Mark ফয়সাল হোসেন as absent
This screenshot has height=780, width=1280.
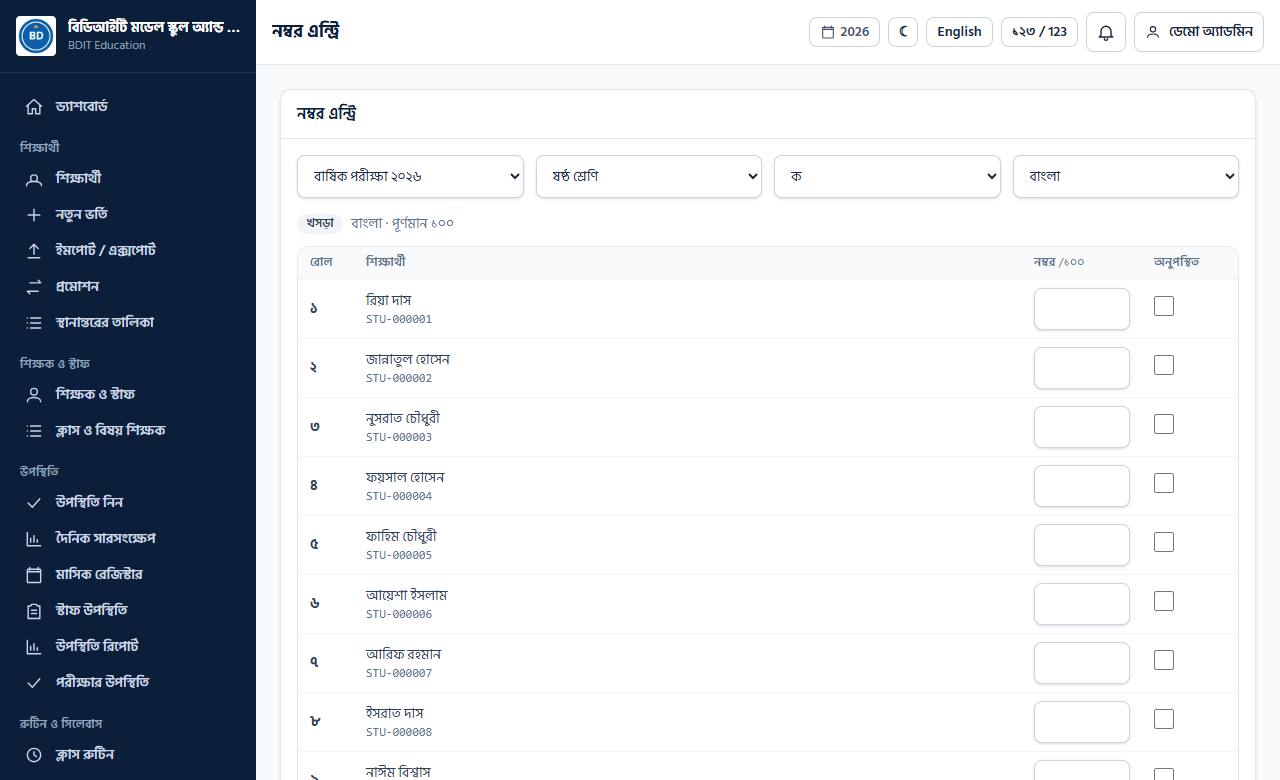click(1164, 483)
